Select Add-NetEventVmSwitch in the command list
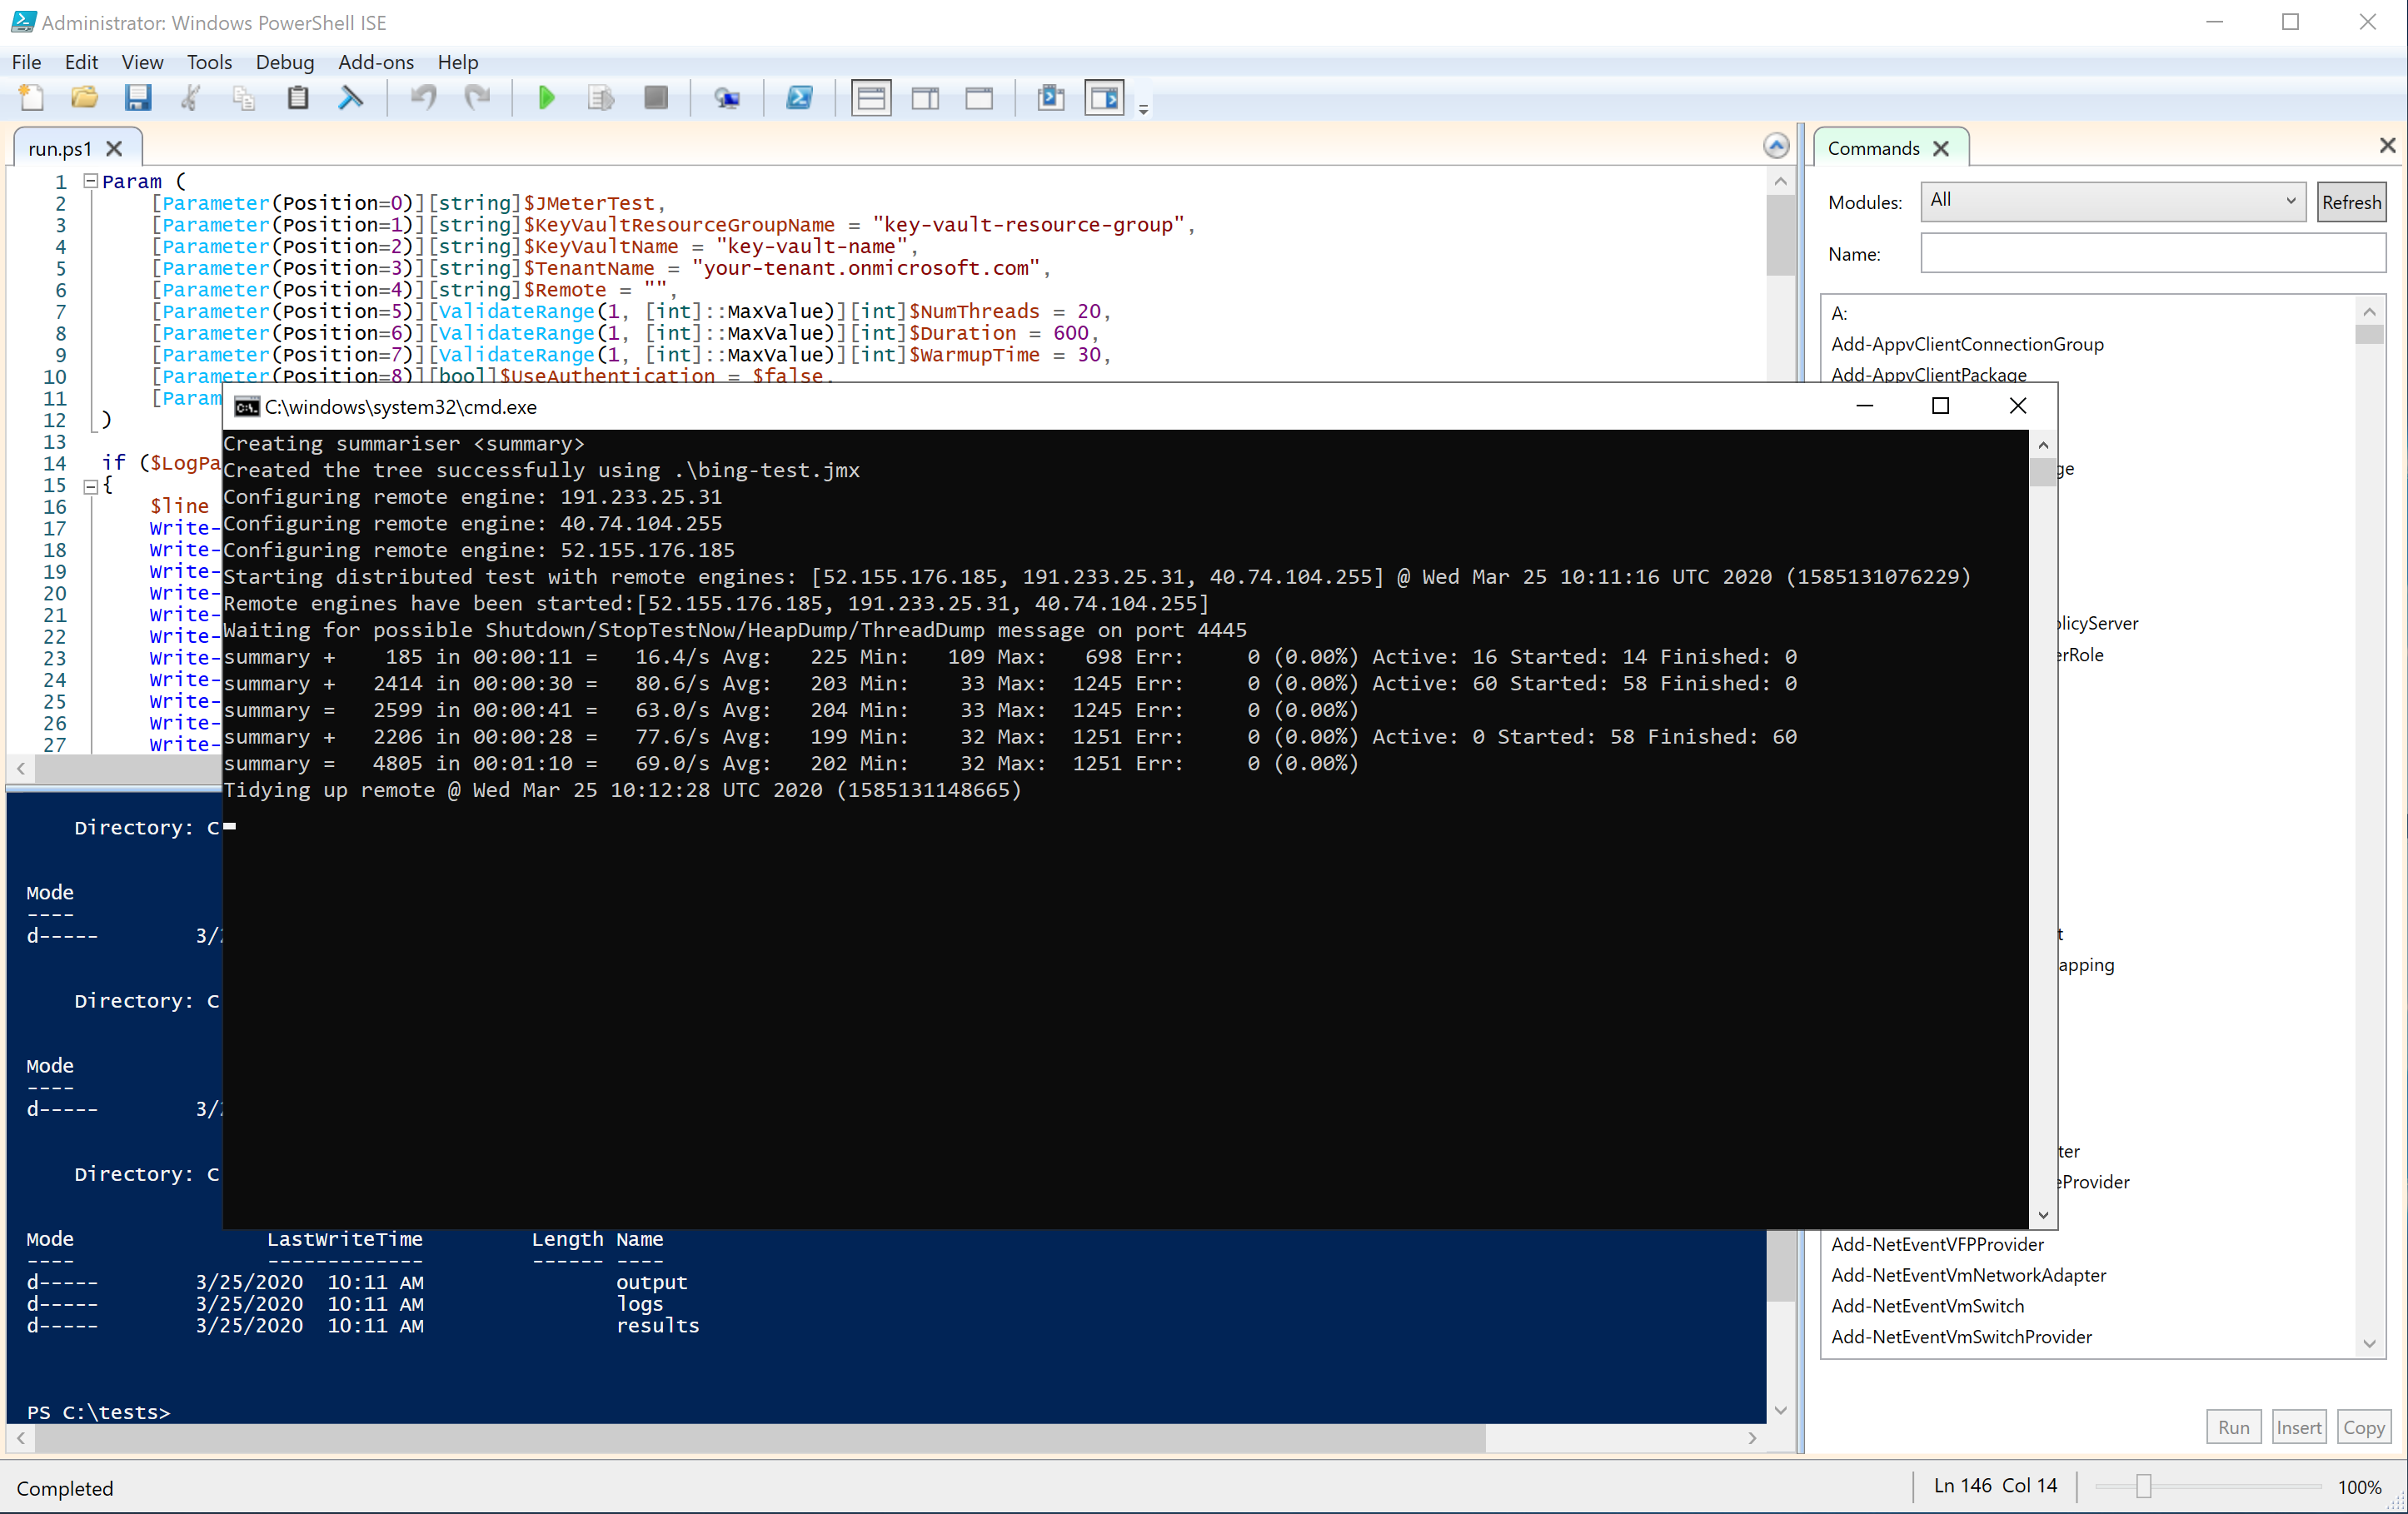Screen dimensions: 2408x1514 click(1927, 1306)
